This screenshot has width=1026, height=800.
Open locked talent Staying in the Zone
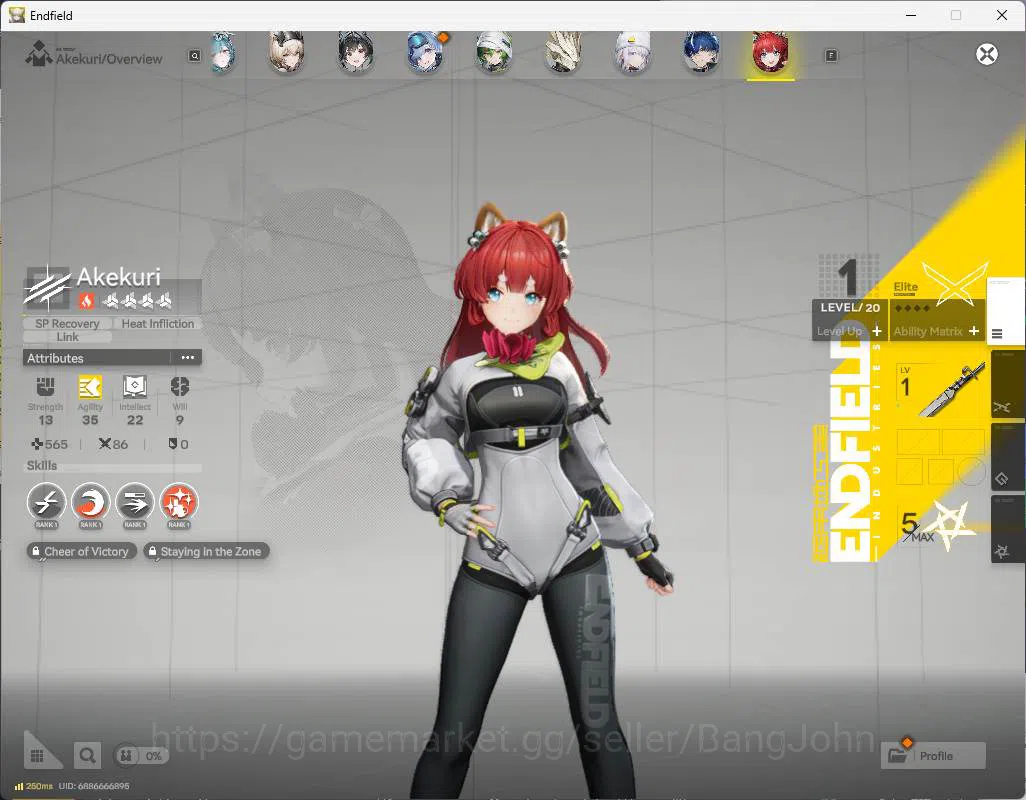pyautogui.click(x=206, y=551)
